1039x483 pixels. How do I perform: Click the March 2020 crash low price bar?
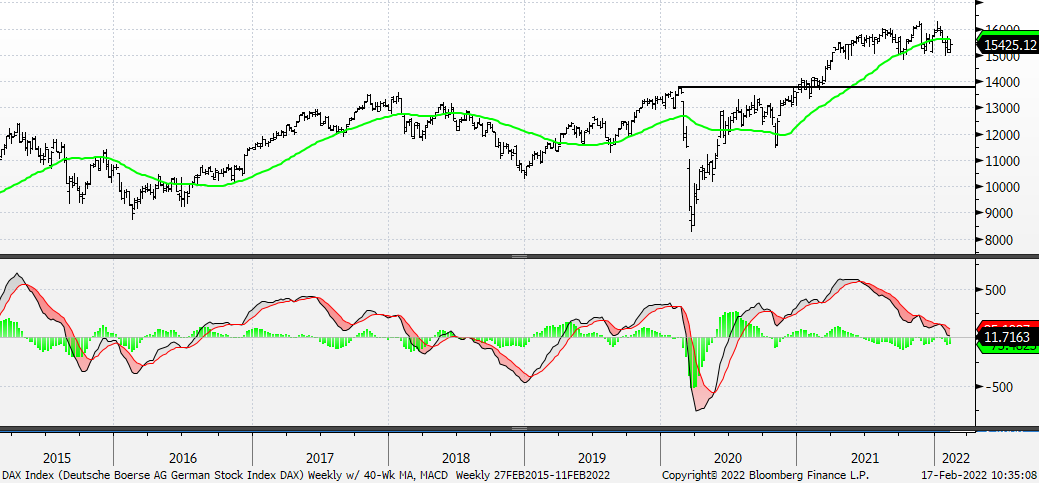click(692, 219)
